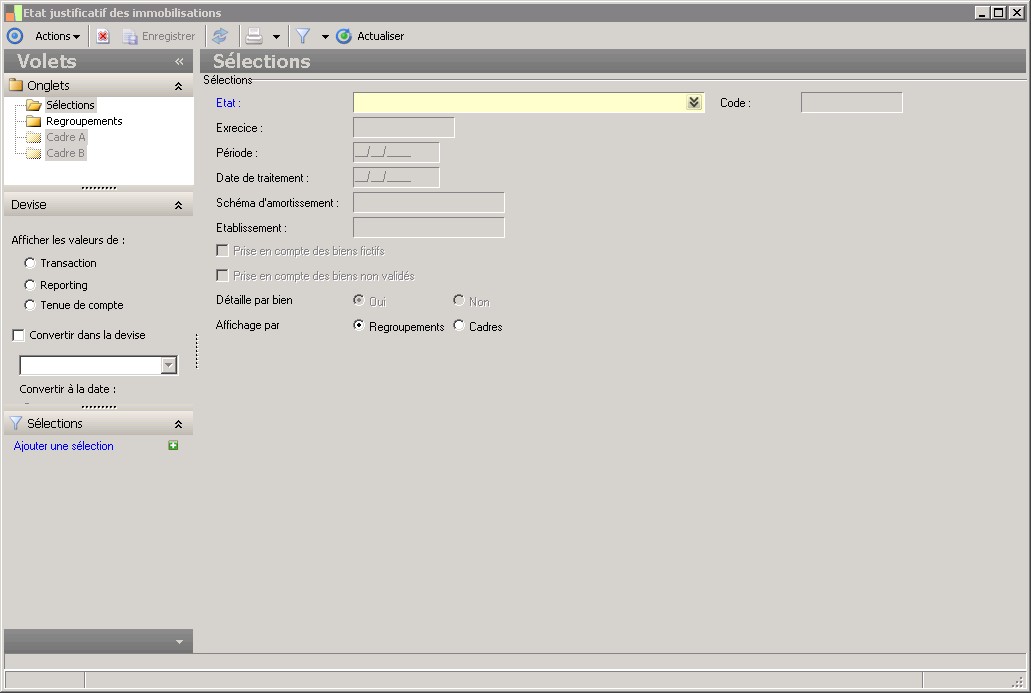Choose Cadres for Affichage par
Viewport: 1031px width, 693px height.
[459, 326]
